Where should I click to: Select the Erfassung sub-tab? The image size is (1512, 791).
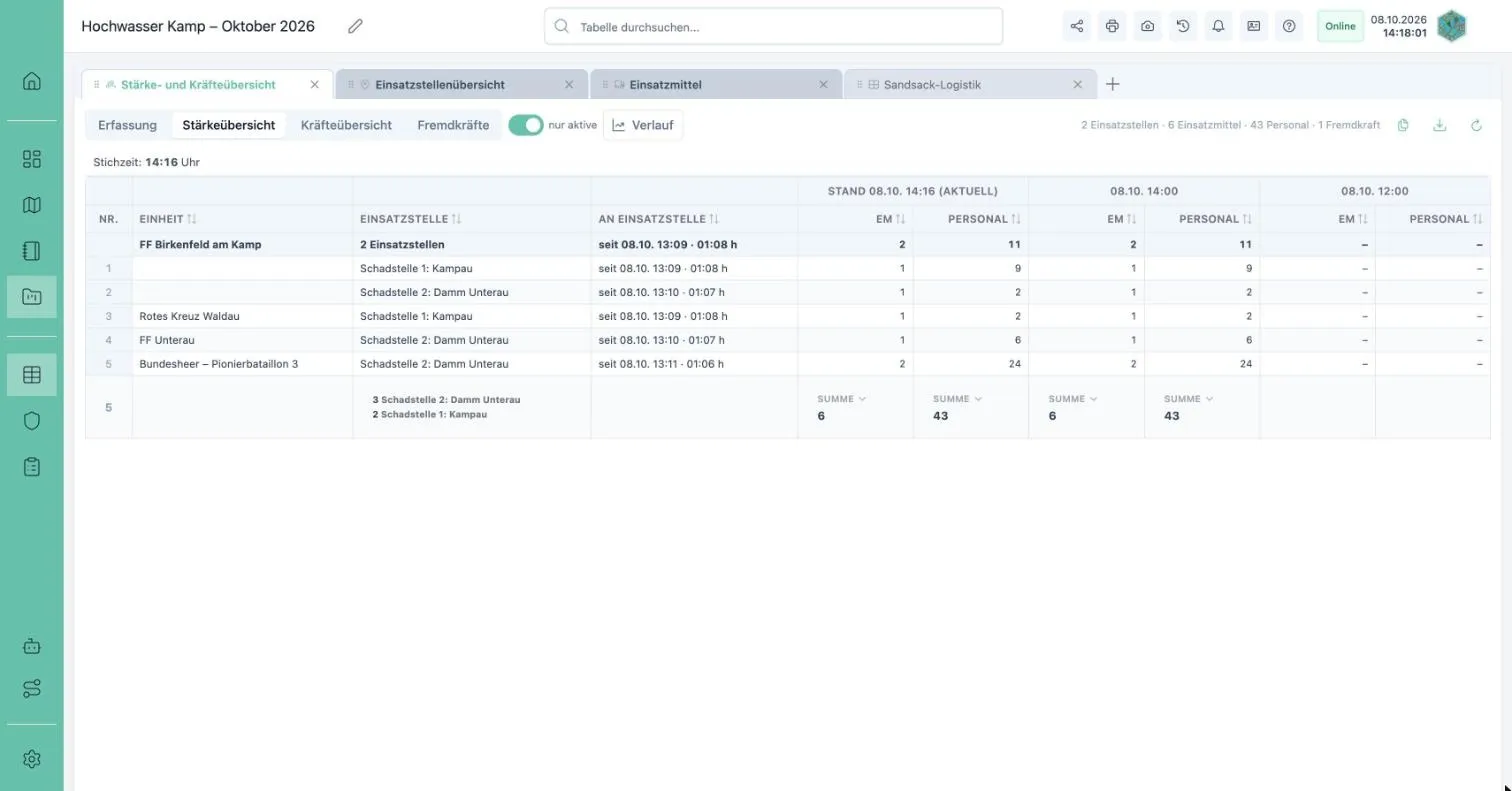pyautogui.click(x=127, y=125)
